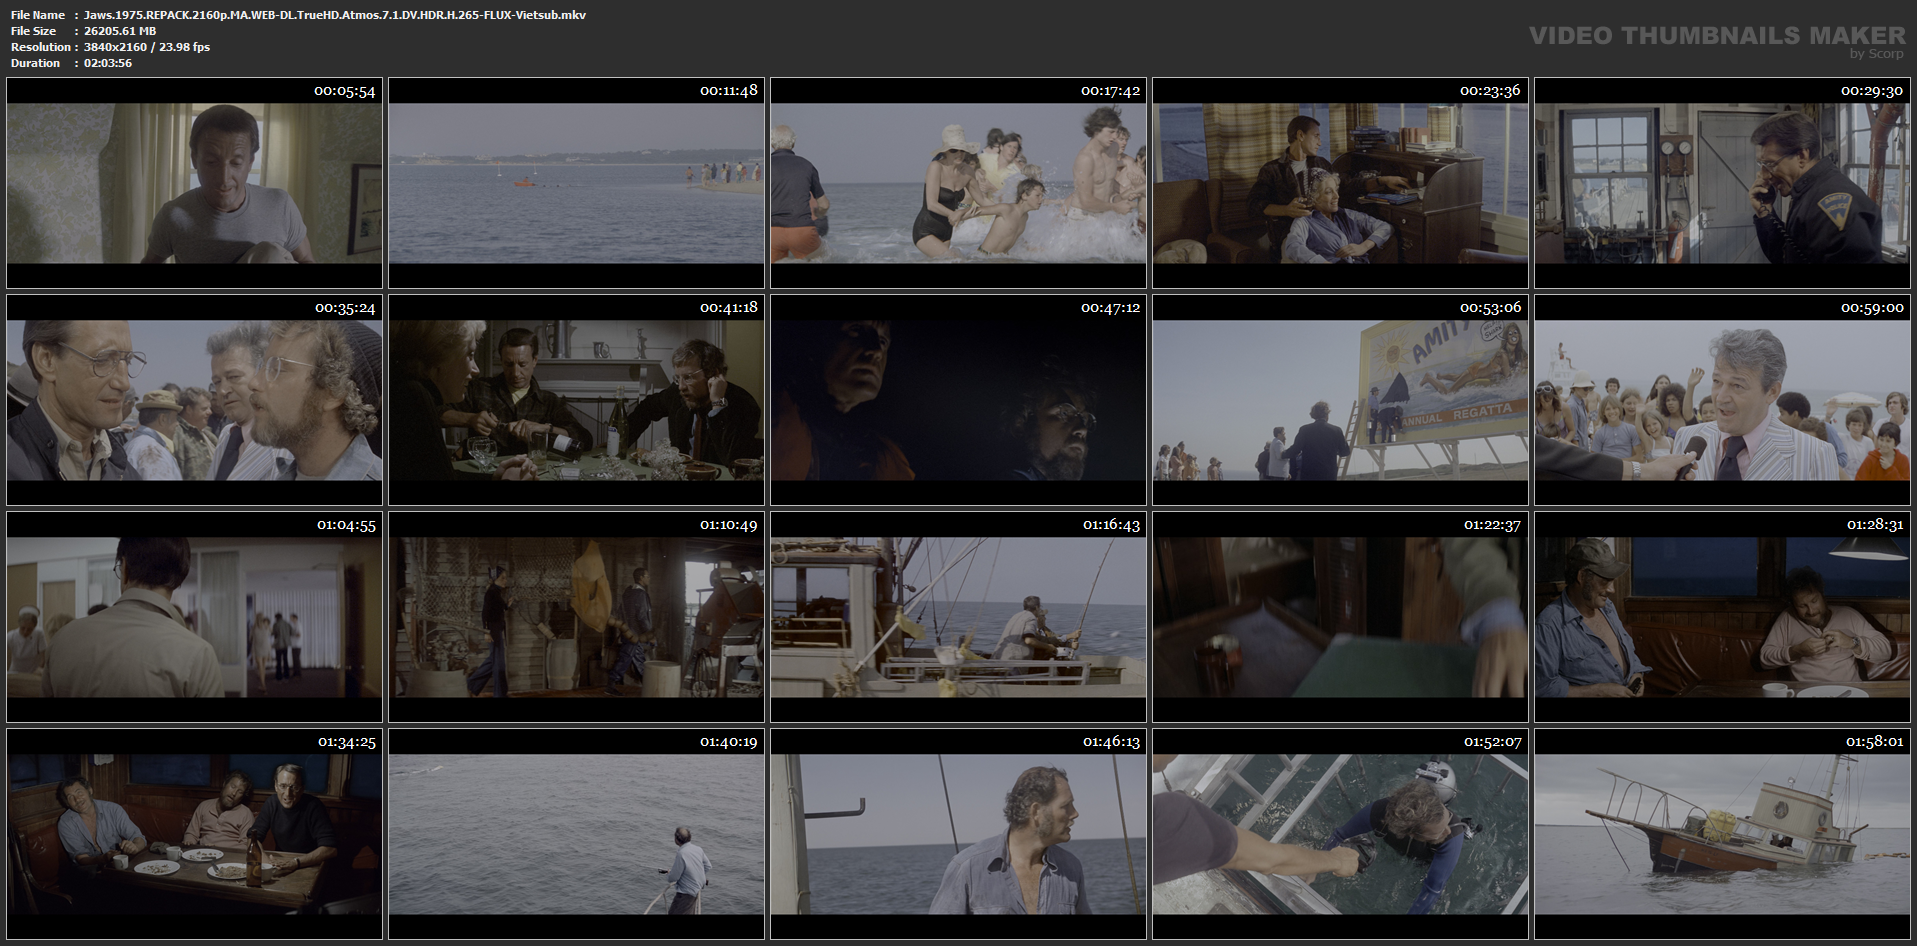Click the 00:29:30 timestamp label
The image size is (1917, 946).
tap(1872, 91)
